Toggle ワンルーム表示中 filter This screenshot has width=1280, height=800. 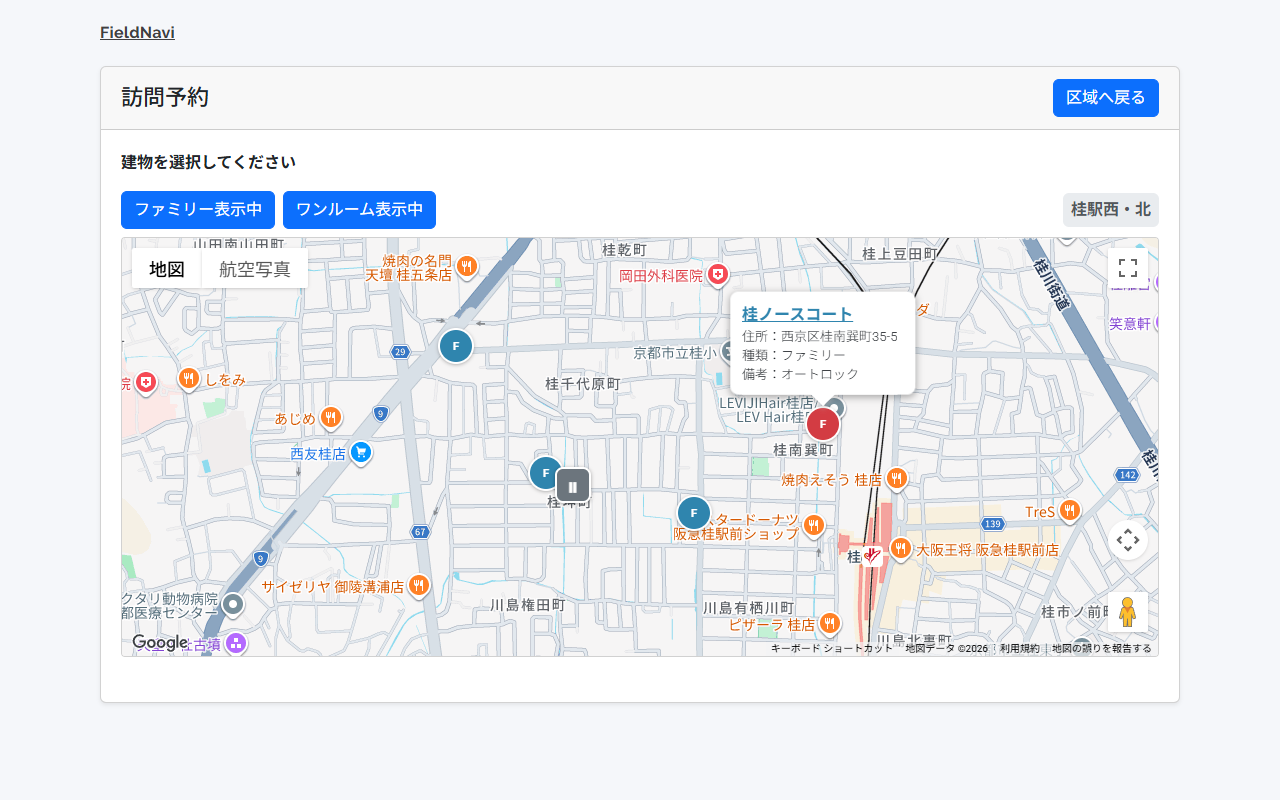coord(359,210)
